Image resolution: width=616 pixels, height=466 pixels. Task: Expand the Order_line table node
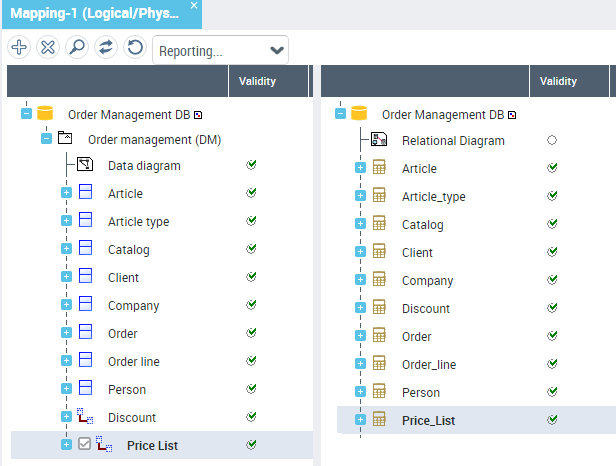360,365
